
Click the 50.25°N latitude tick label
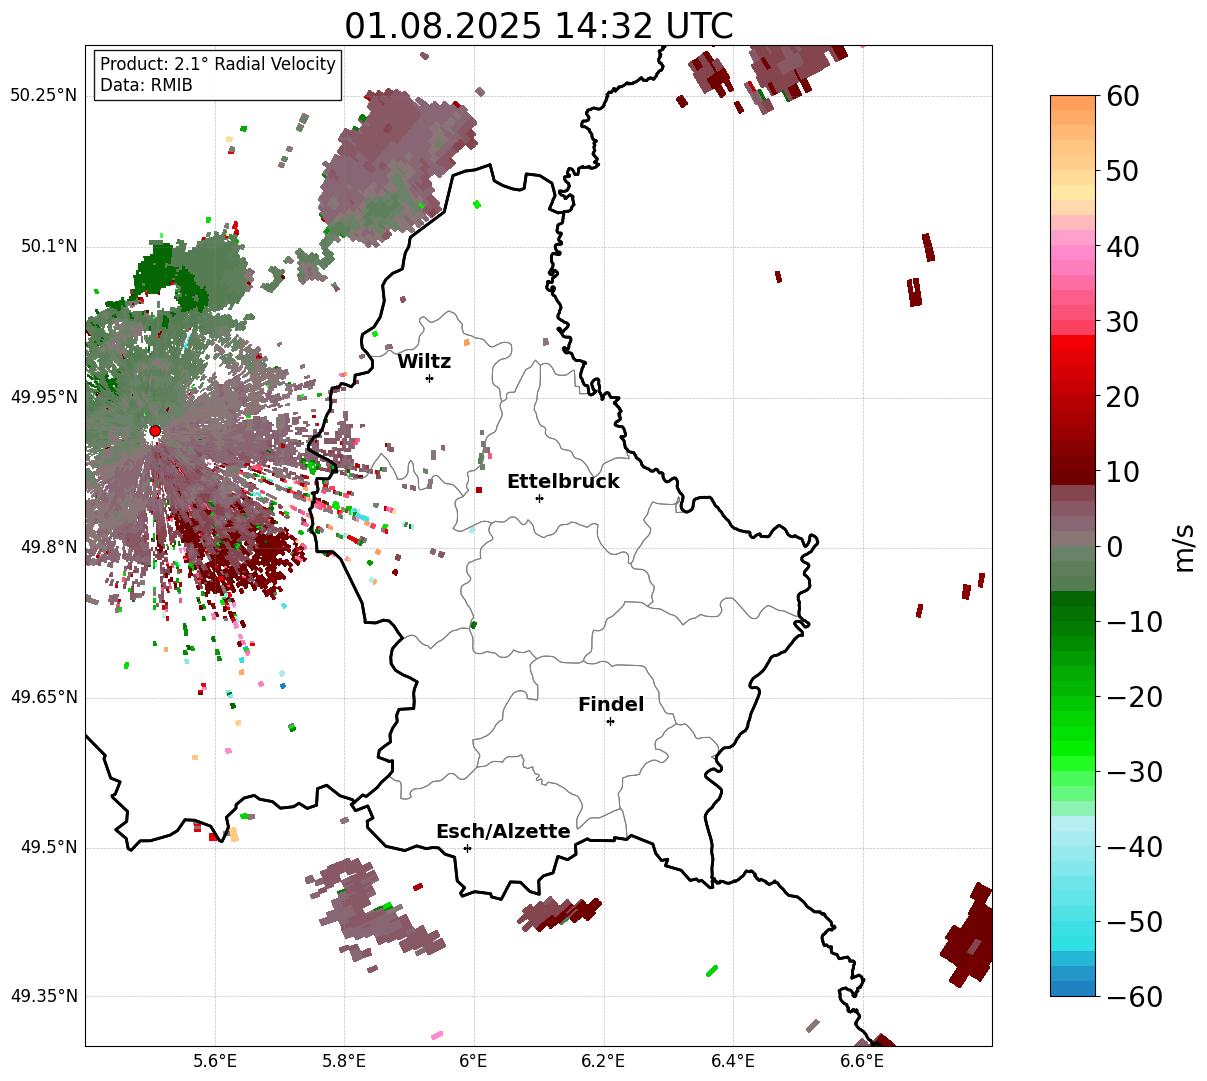click(44, 96)
